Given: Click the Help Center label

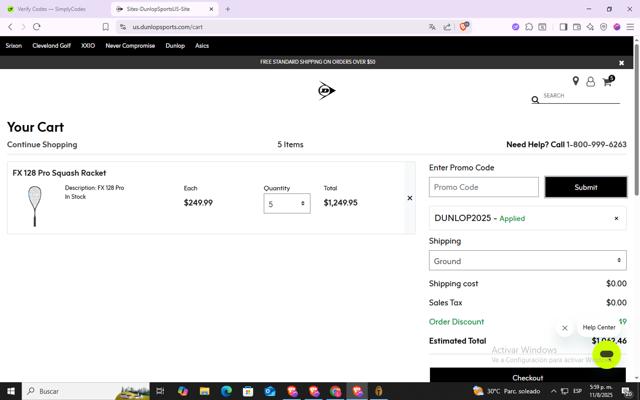Looking at the screenshot, I should [599, 327].
